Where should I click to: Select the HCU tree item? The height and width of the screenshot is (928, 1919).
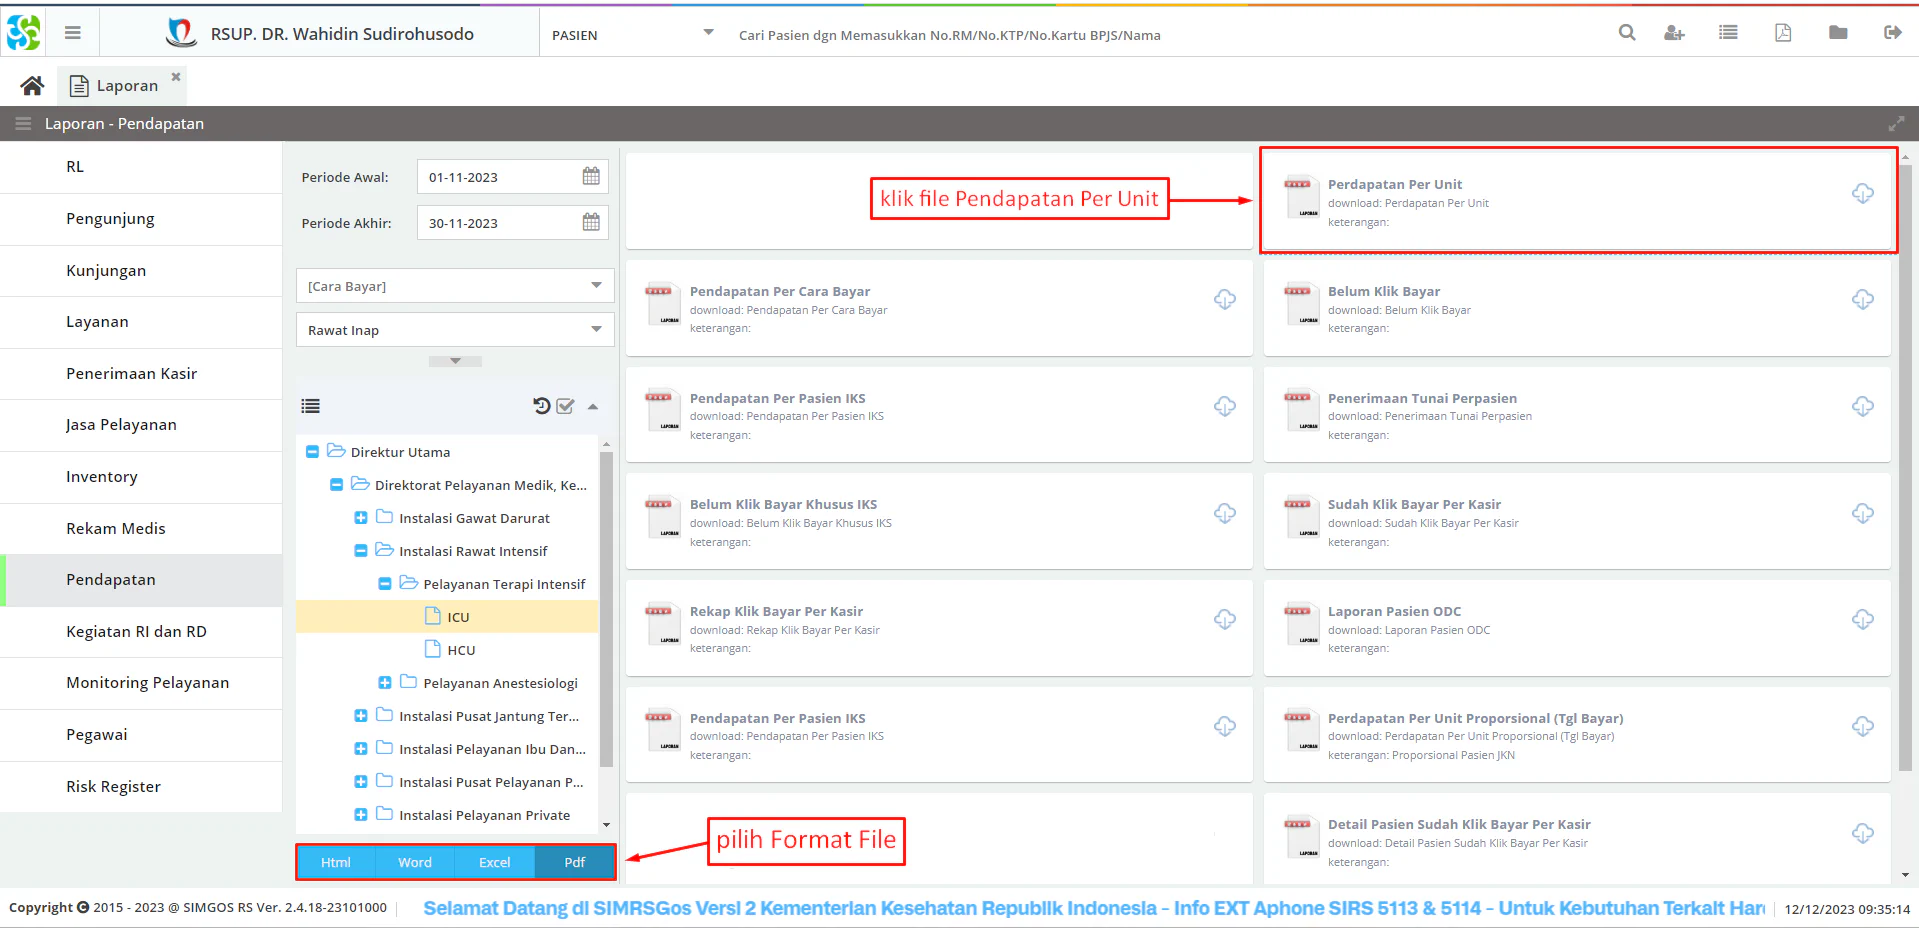point(447,650)
